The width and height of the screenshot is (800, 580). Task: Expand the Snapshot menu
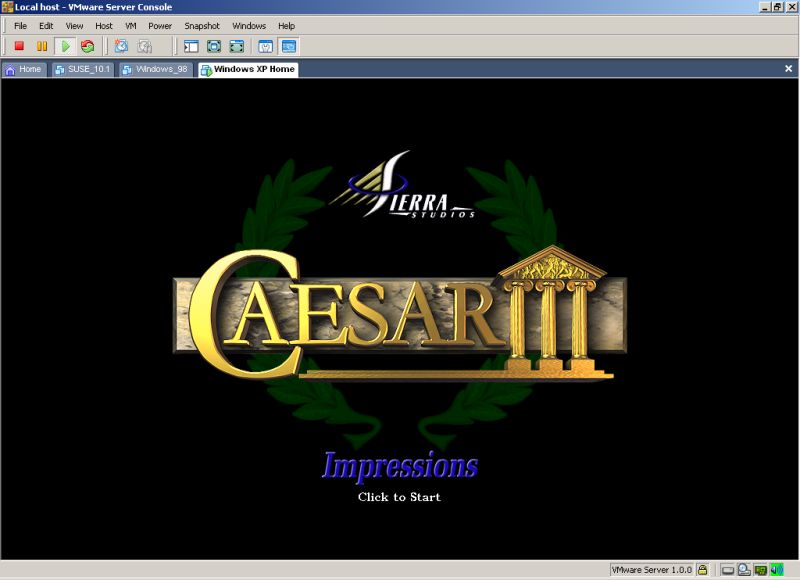click(201, 25)
